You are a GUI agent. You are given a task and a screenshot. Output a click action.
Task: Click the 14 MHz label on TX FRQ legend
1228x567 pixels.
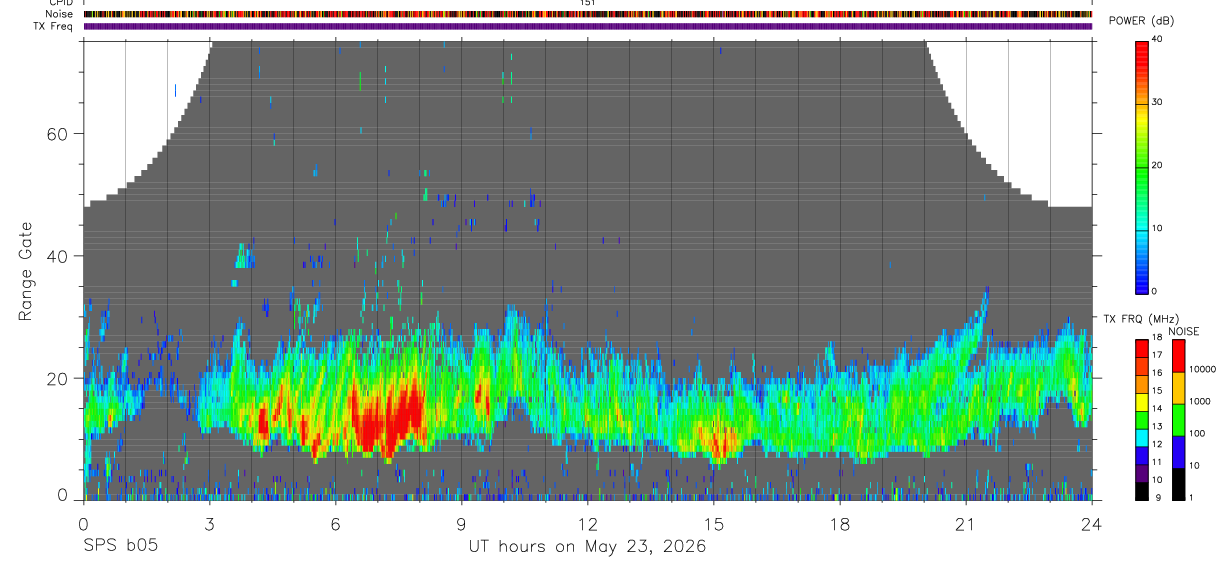[x=1157, y=408]
